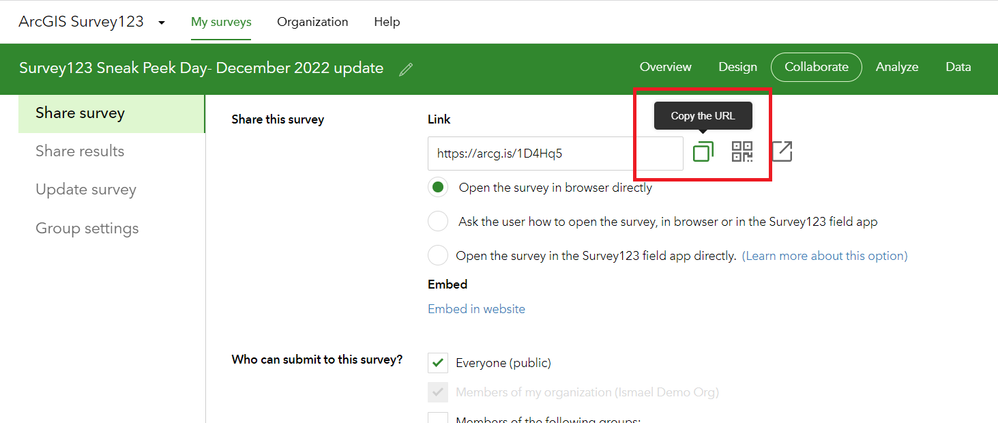Screen dimensions: 998x423
Task: Open survey link in new window icon
Action: tap(782, 152)
